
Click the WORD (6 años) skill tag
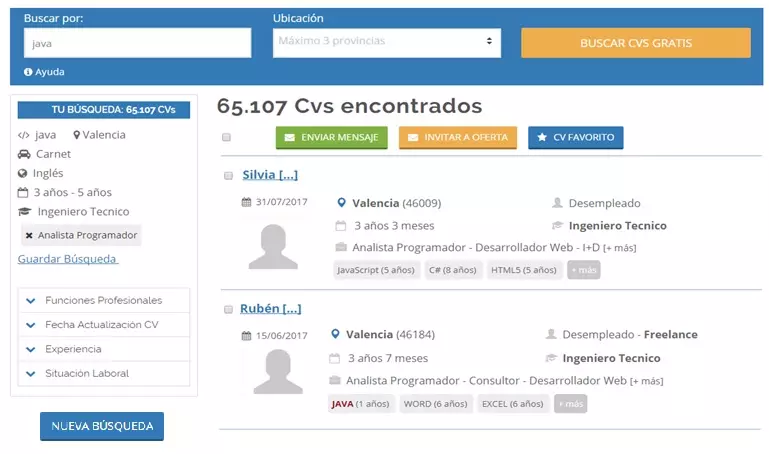point(436,404)
